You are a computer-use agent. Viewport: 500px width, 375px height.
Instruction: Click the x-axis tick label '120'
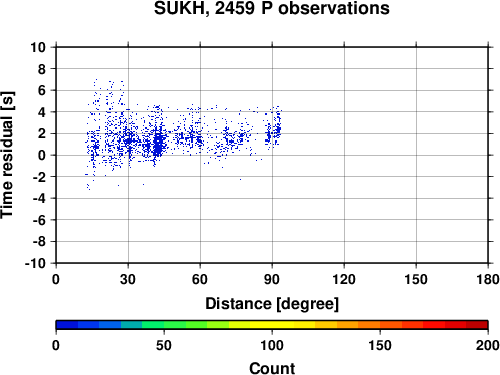344,279
